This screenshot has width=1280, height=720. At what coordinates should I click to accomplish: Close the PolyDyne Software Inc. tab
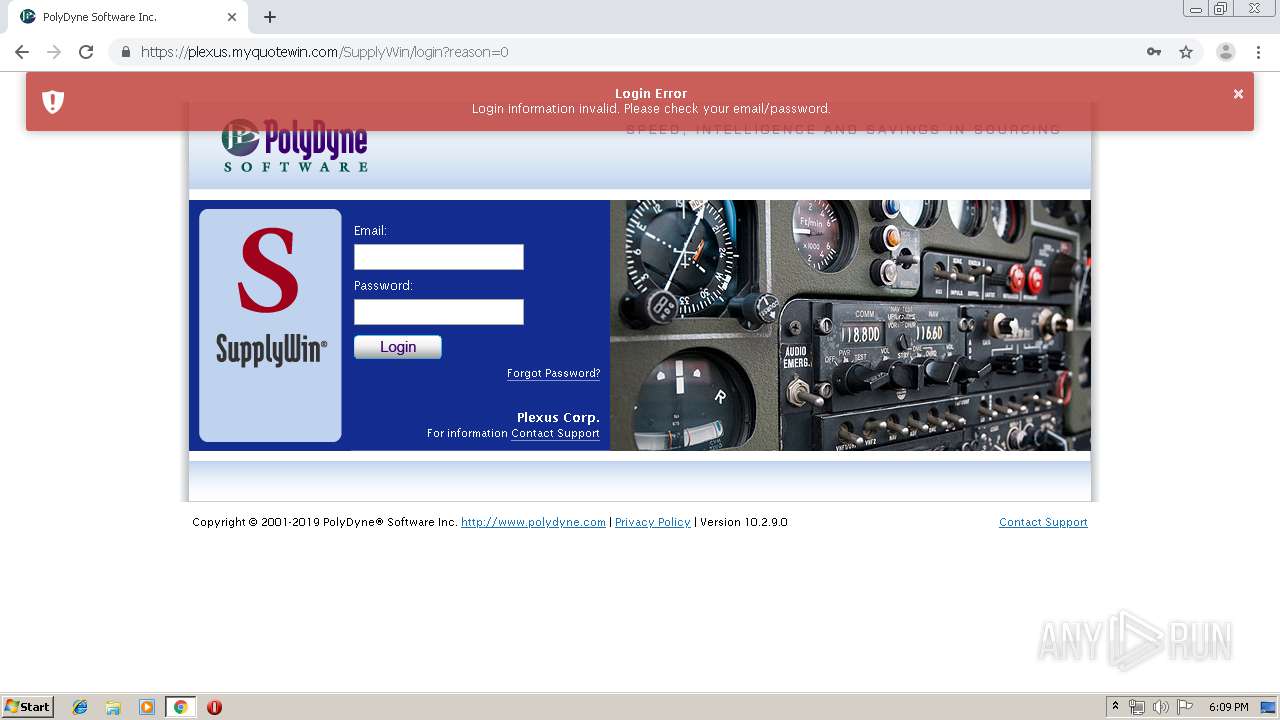232,17
